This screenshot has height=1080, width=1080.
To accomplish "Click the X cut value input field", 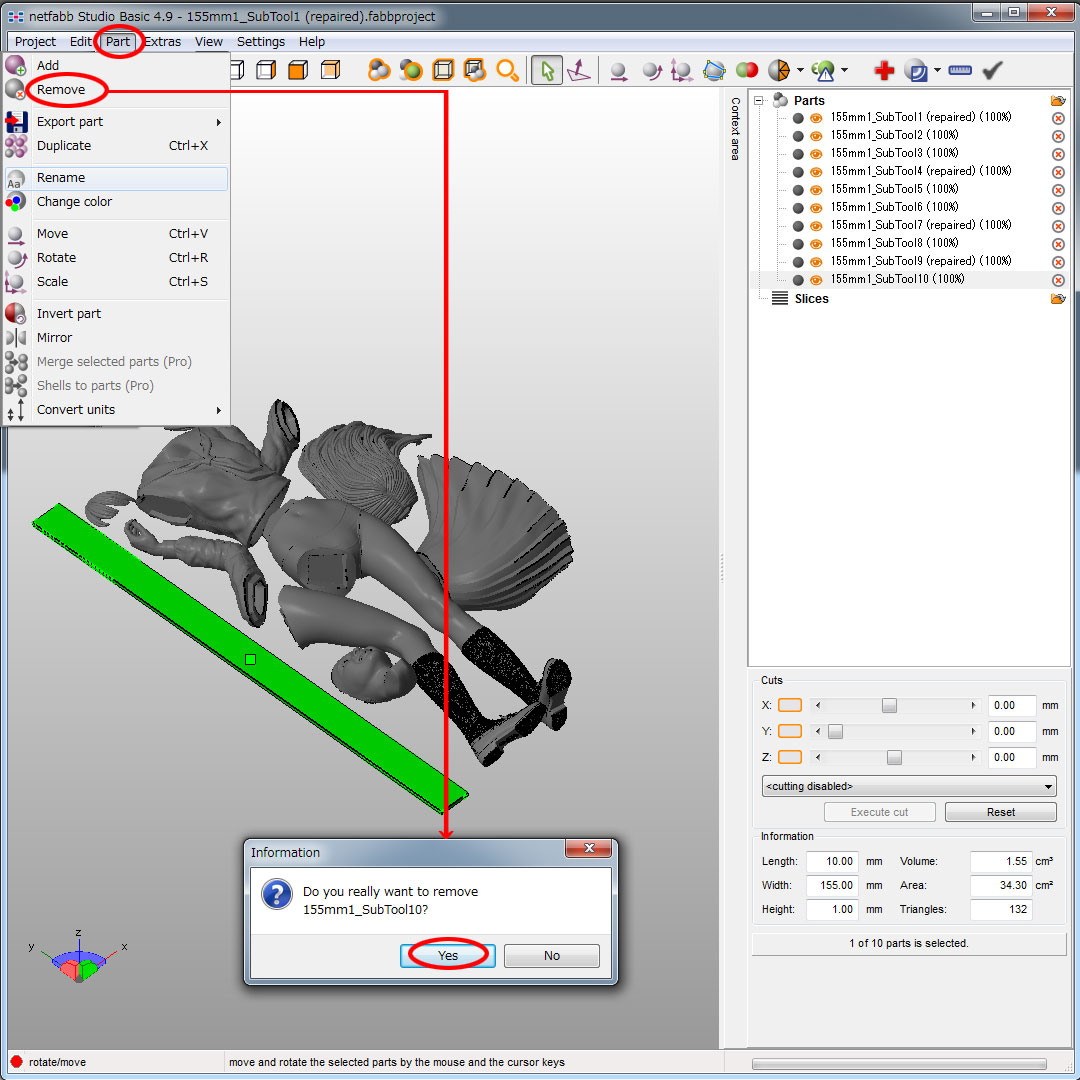I will point(1011,705).
